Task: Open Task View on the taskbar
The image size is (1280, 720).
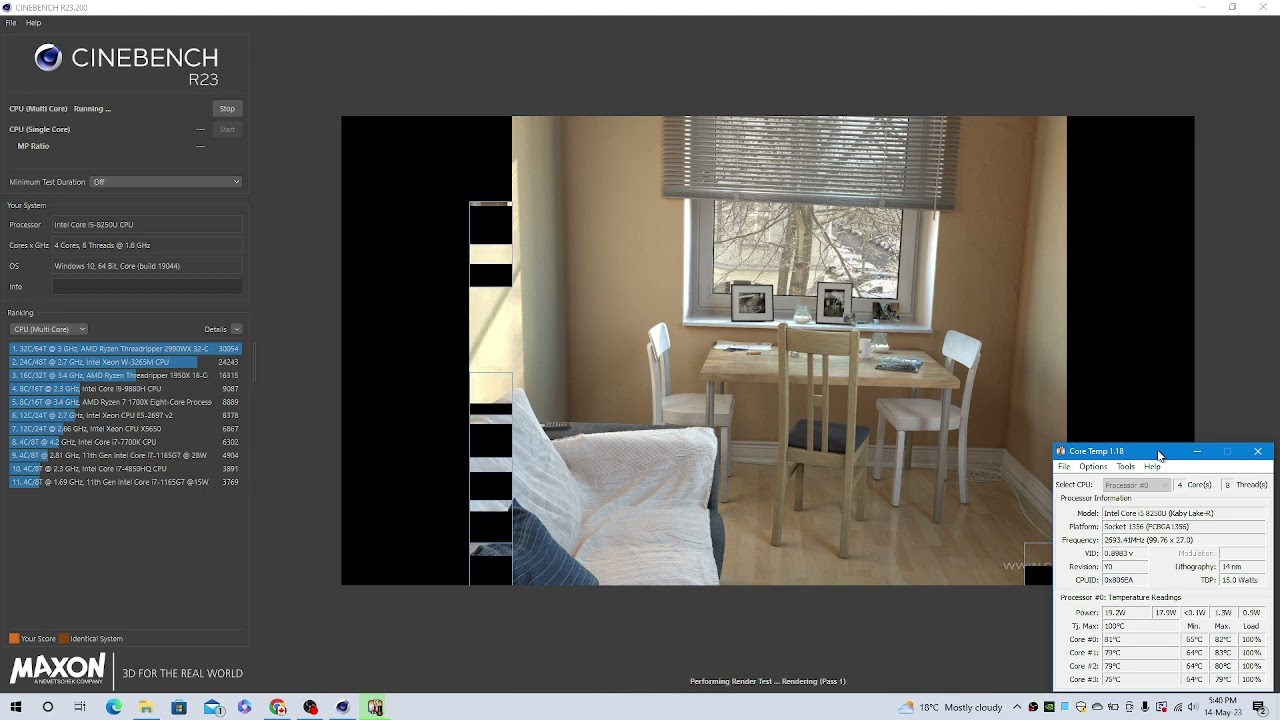Action: (80, 707)
